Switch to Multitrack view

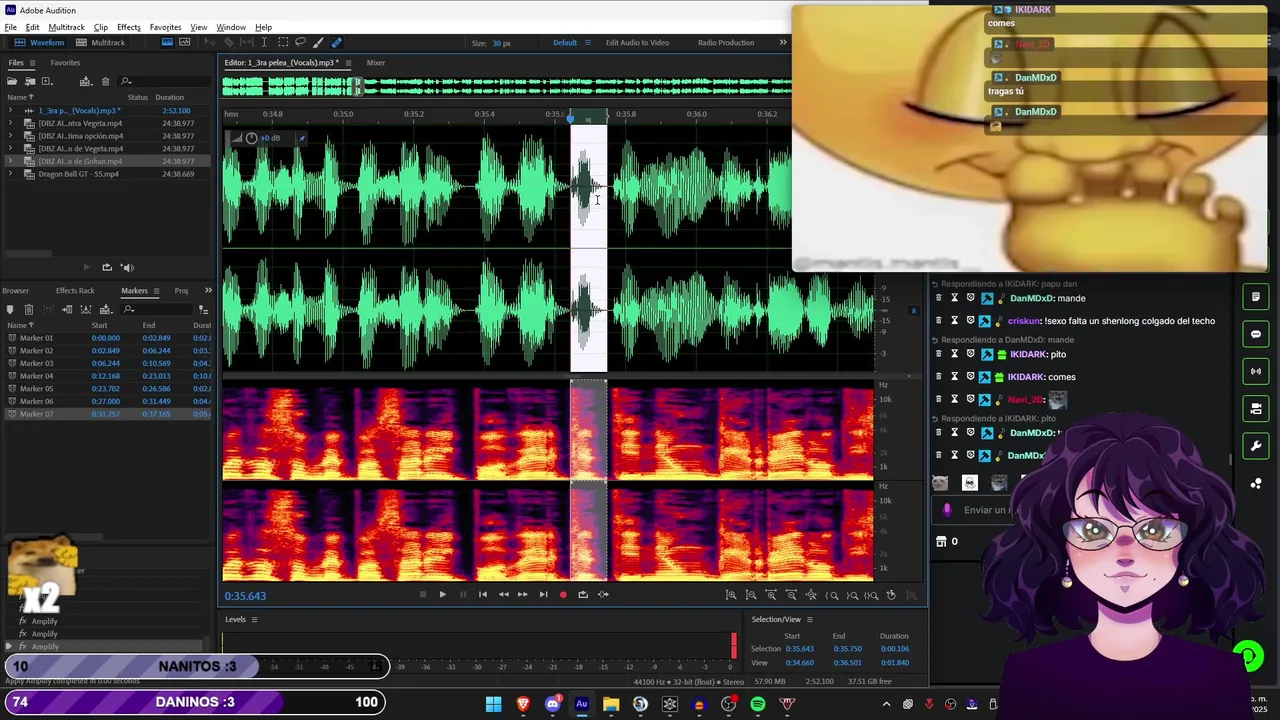101,43
